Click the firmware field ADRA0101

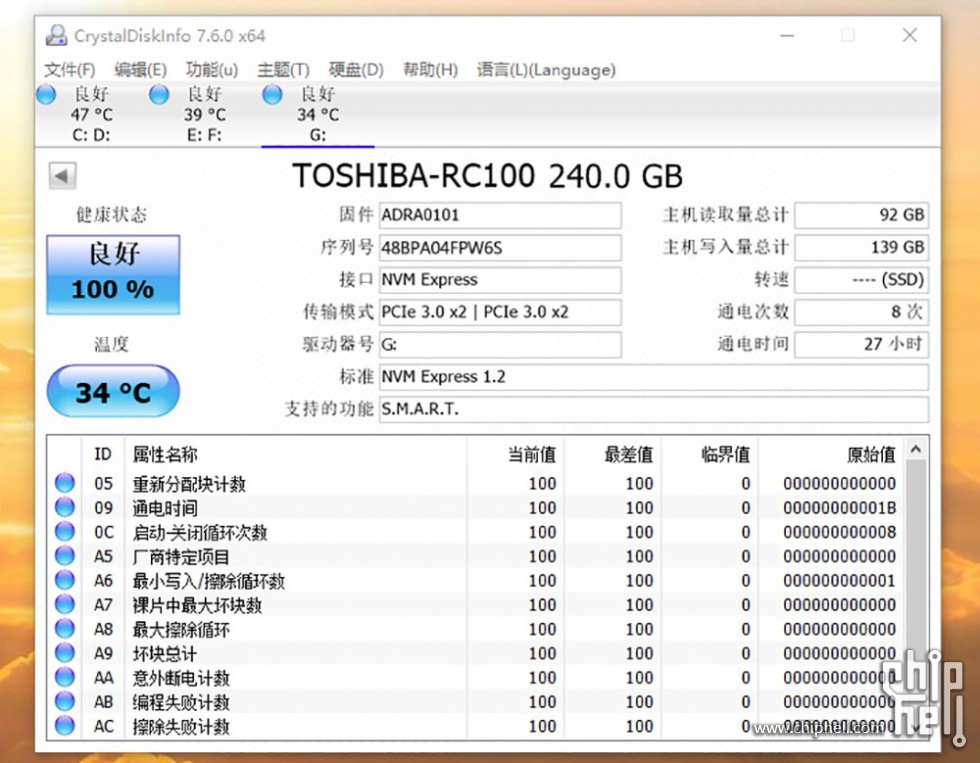(x=500, y=216)
